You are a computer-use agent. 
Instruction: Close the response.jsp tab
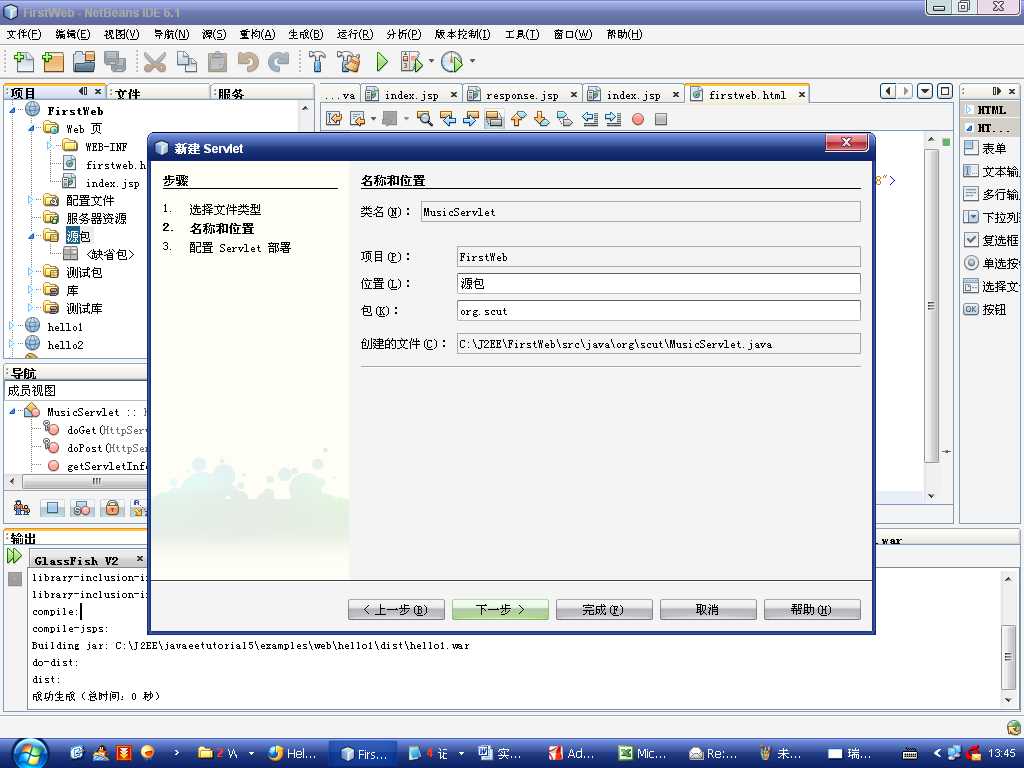tap(573, 95)
